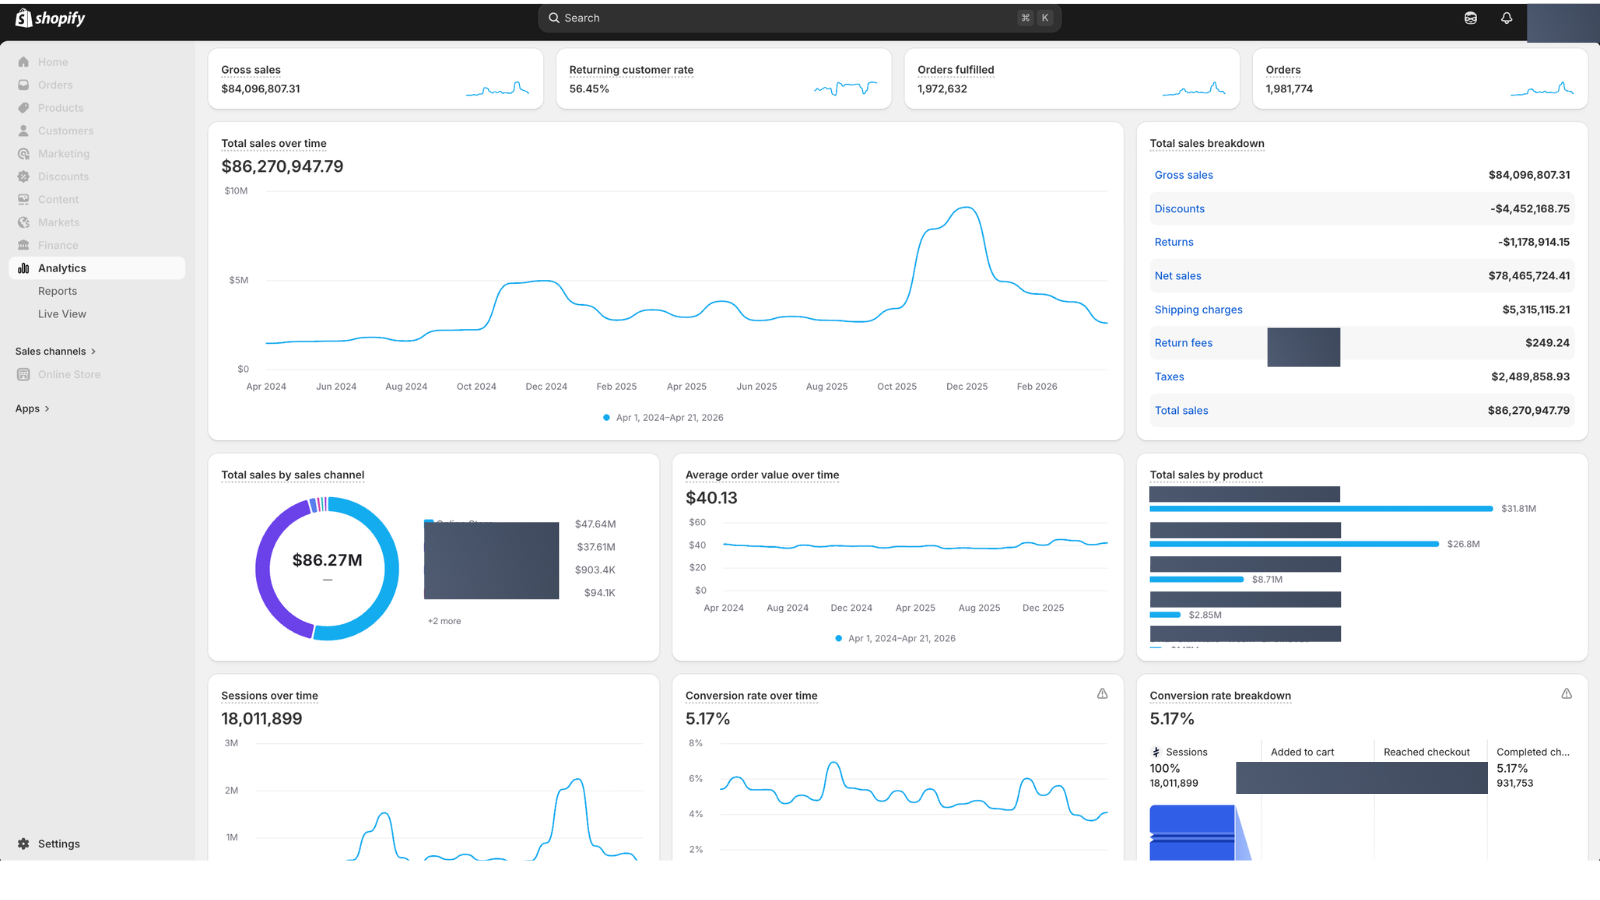Click the Online Store icon
This screenshot has height=900, width=1600.
point(23,375)
